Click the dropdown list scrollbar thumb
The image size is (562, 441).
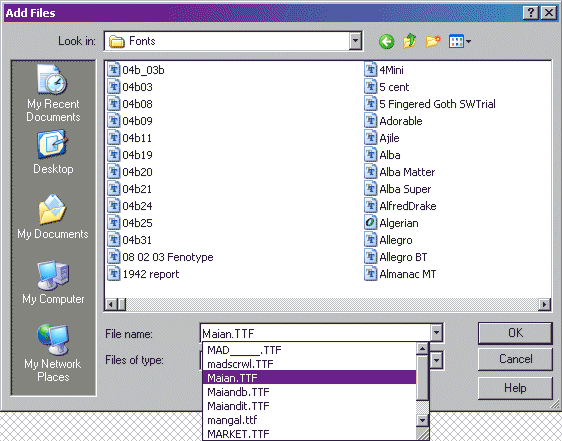[422, 377]
